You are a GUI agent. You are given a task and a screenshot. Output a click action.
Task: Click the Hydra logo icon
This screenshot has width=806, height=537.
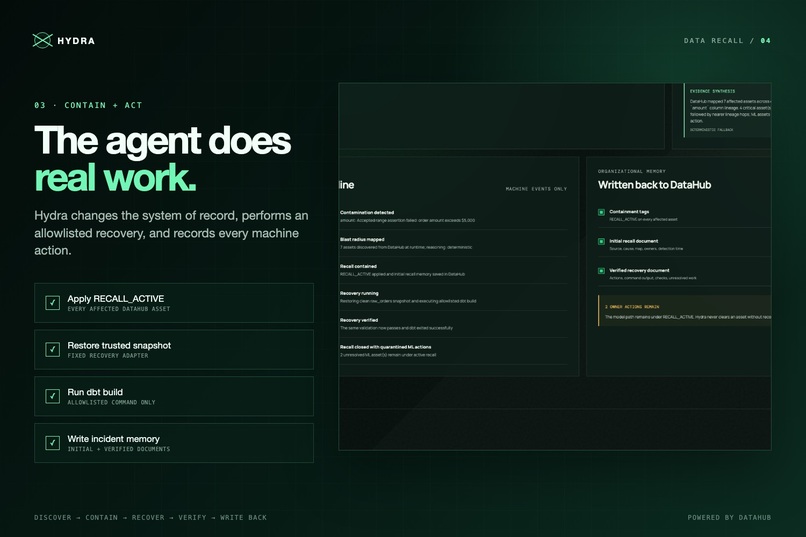point(42,40)
